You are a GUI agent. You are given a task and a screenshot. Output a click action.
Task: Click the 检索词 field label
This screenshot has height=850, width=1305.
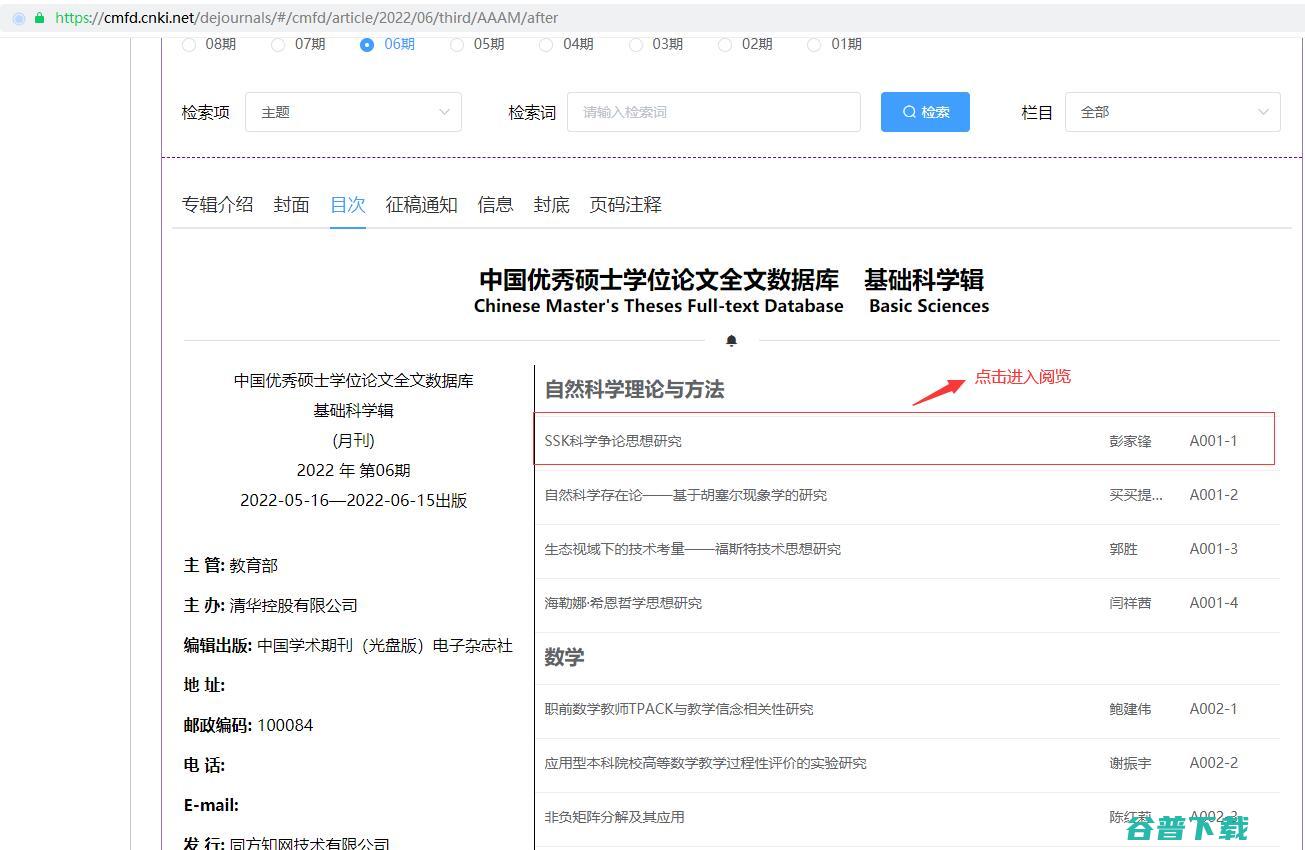(x=532, y=112)
